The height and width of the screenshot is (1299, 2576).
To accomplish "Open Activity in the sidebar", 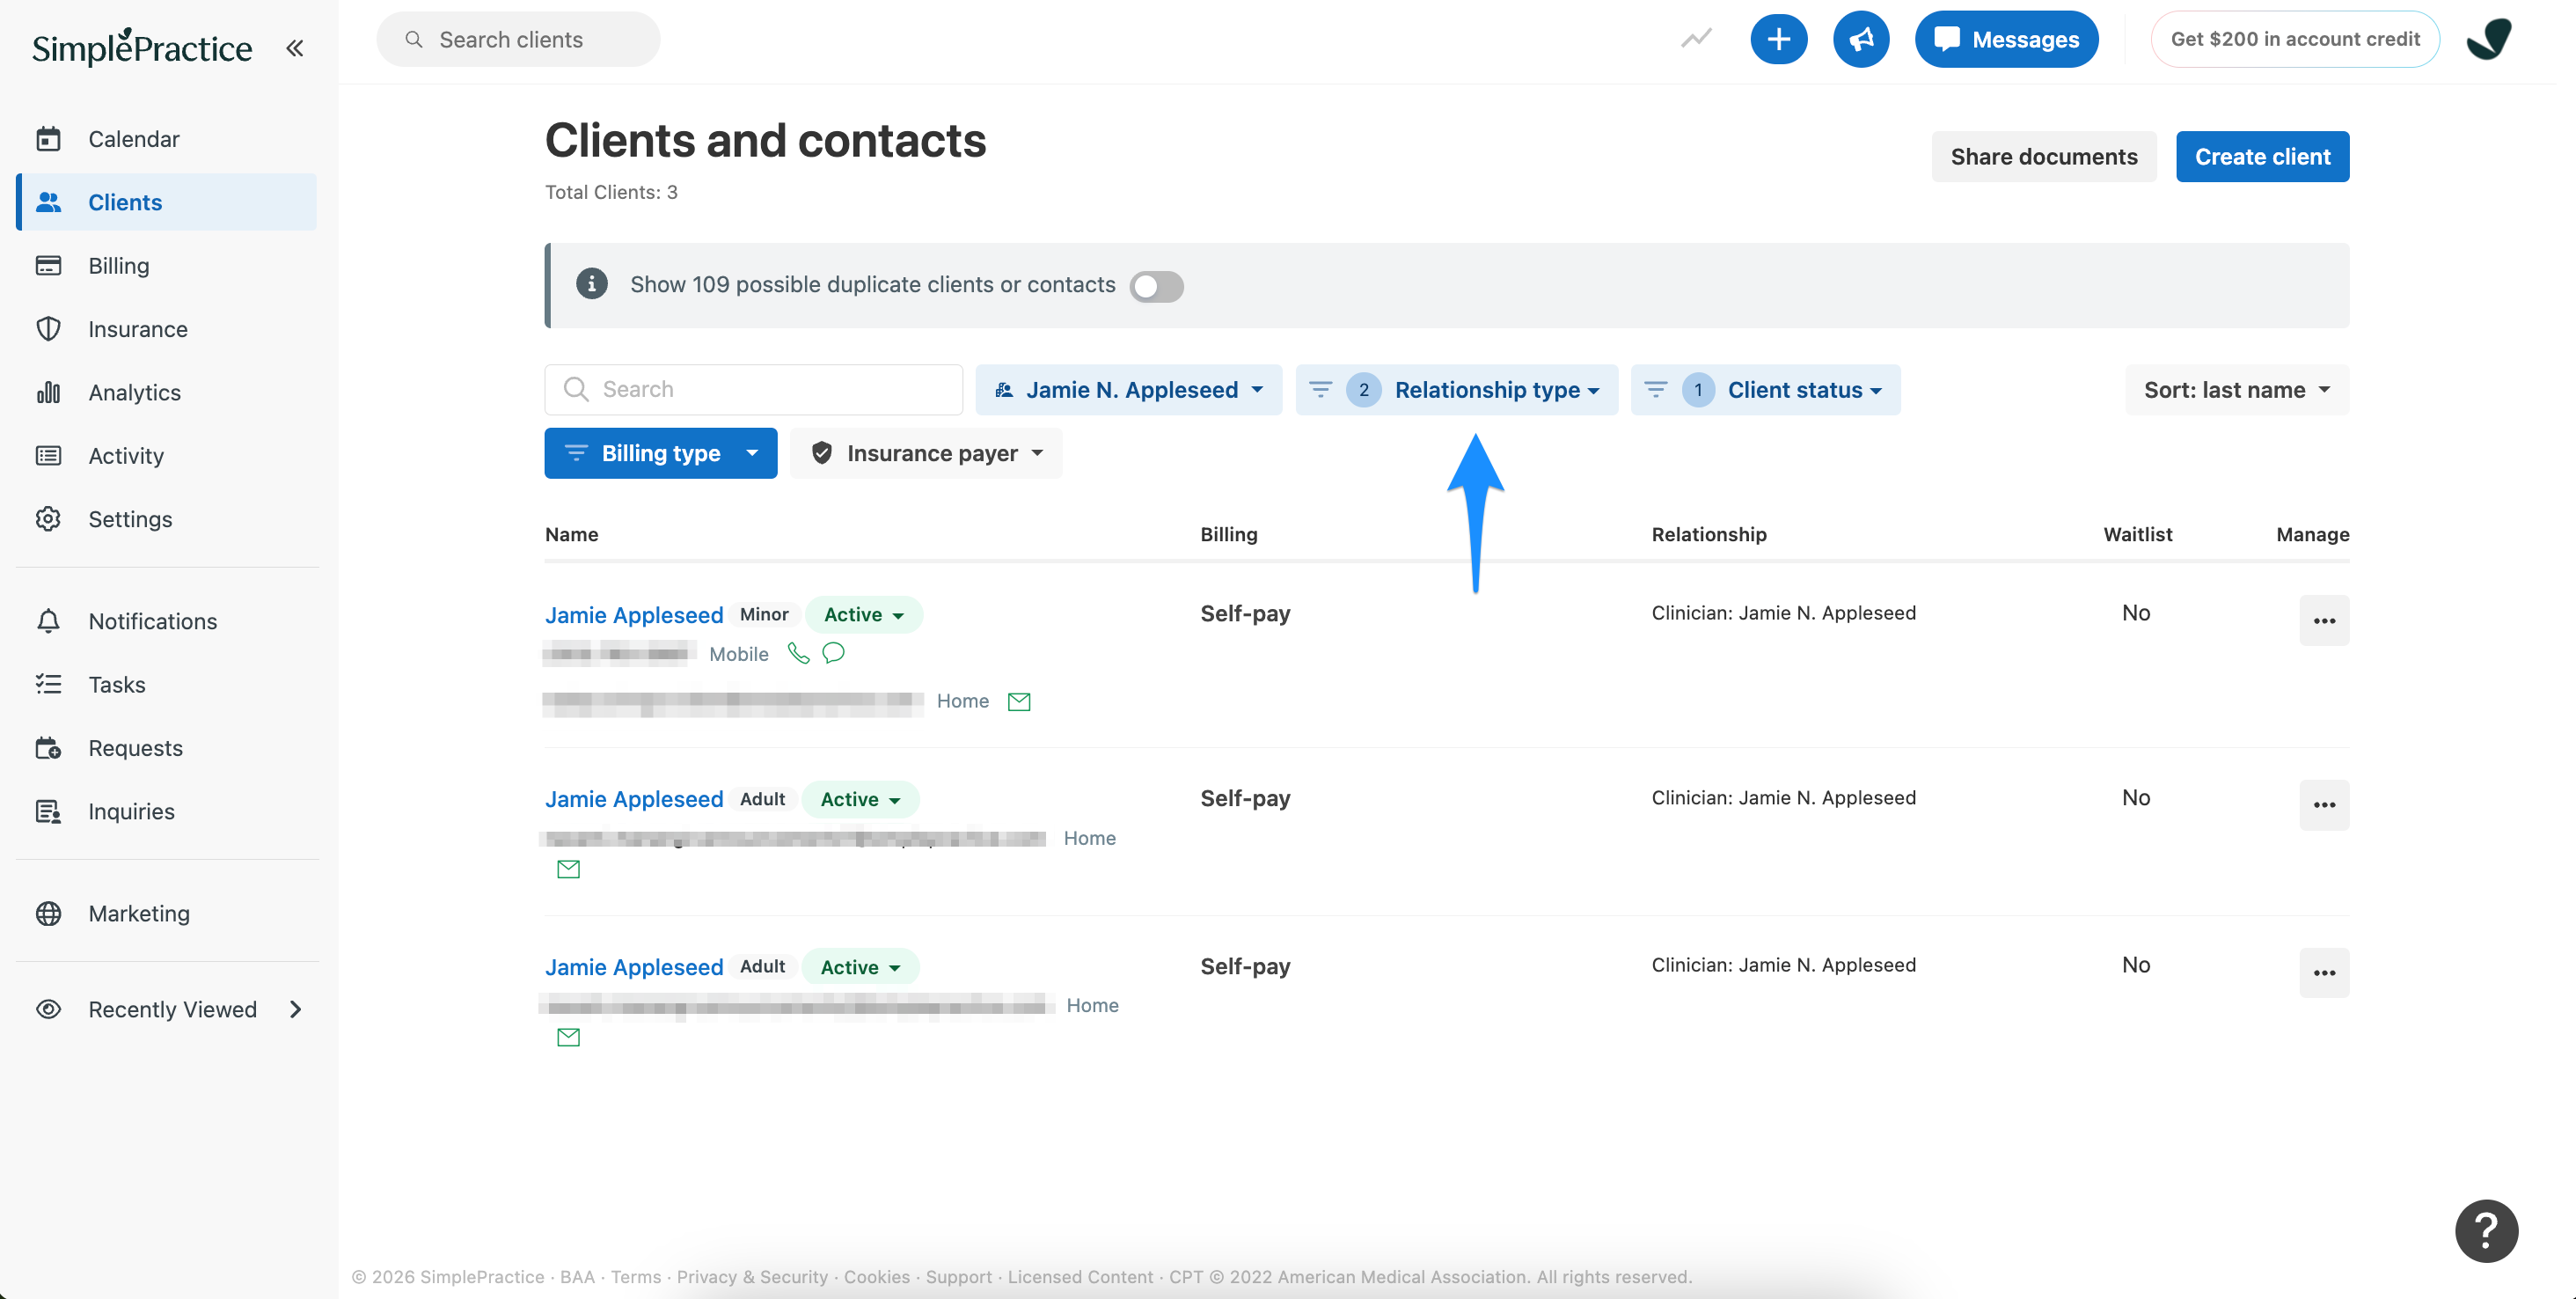I will [167, 455].
